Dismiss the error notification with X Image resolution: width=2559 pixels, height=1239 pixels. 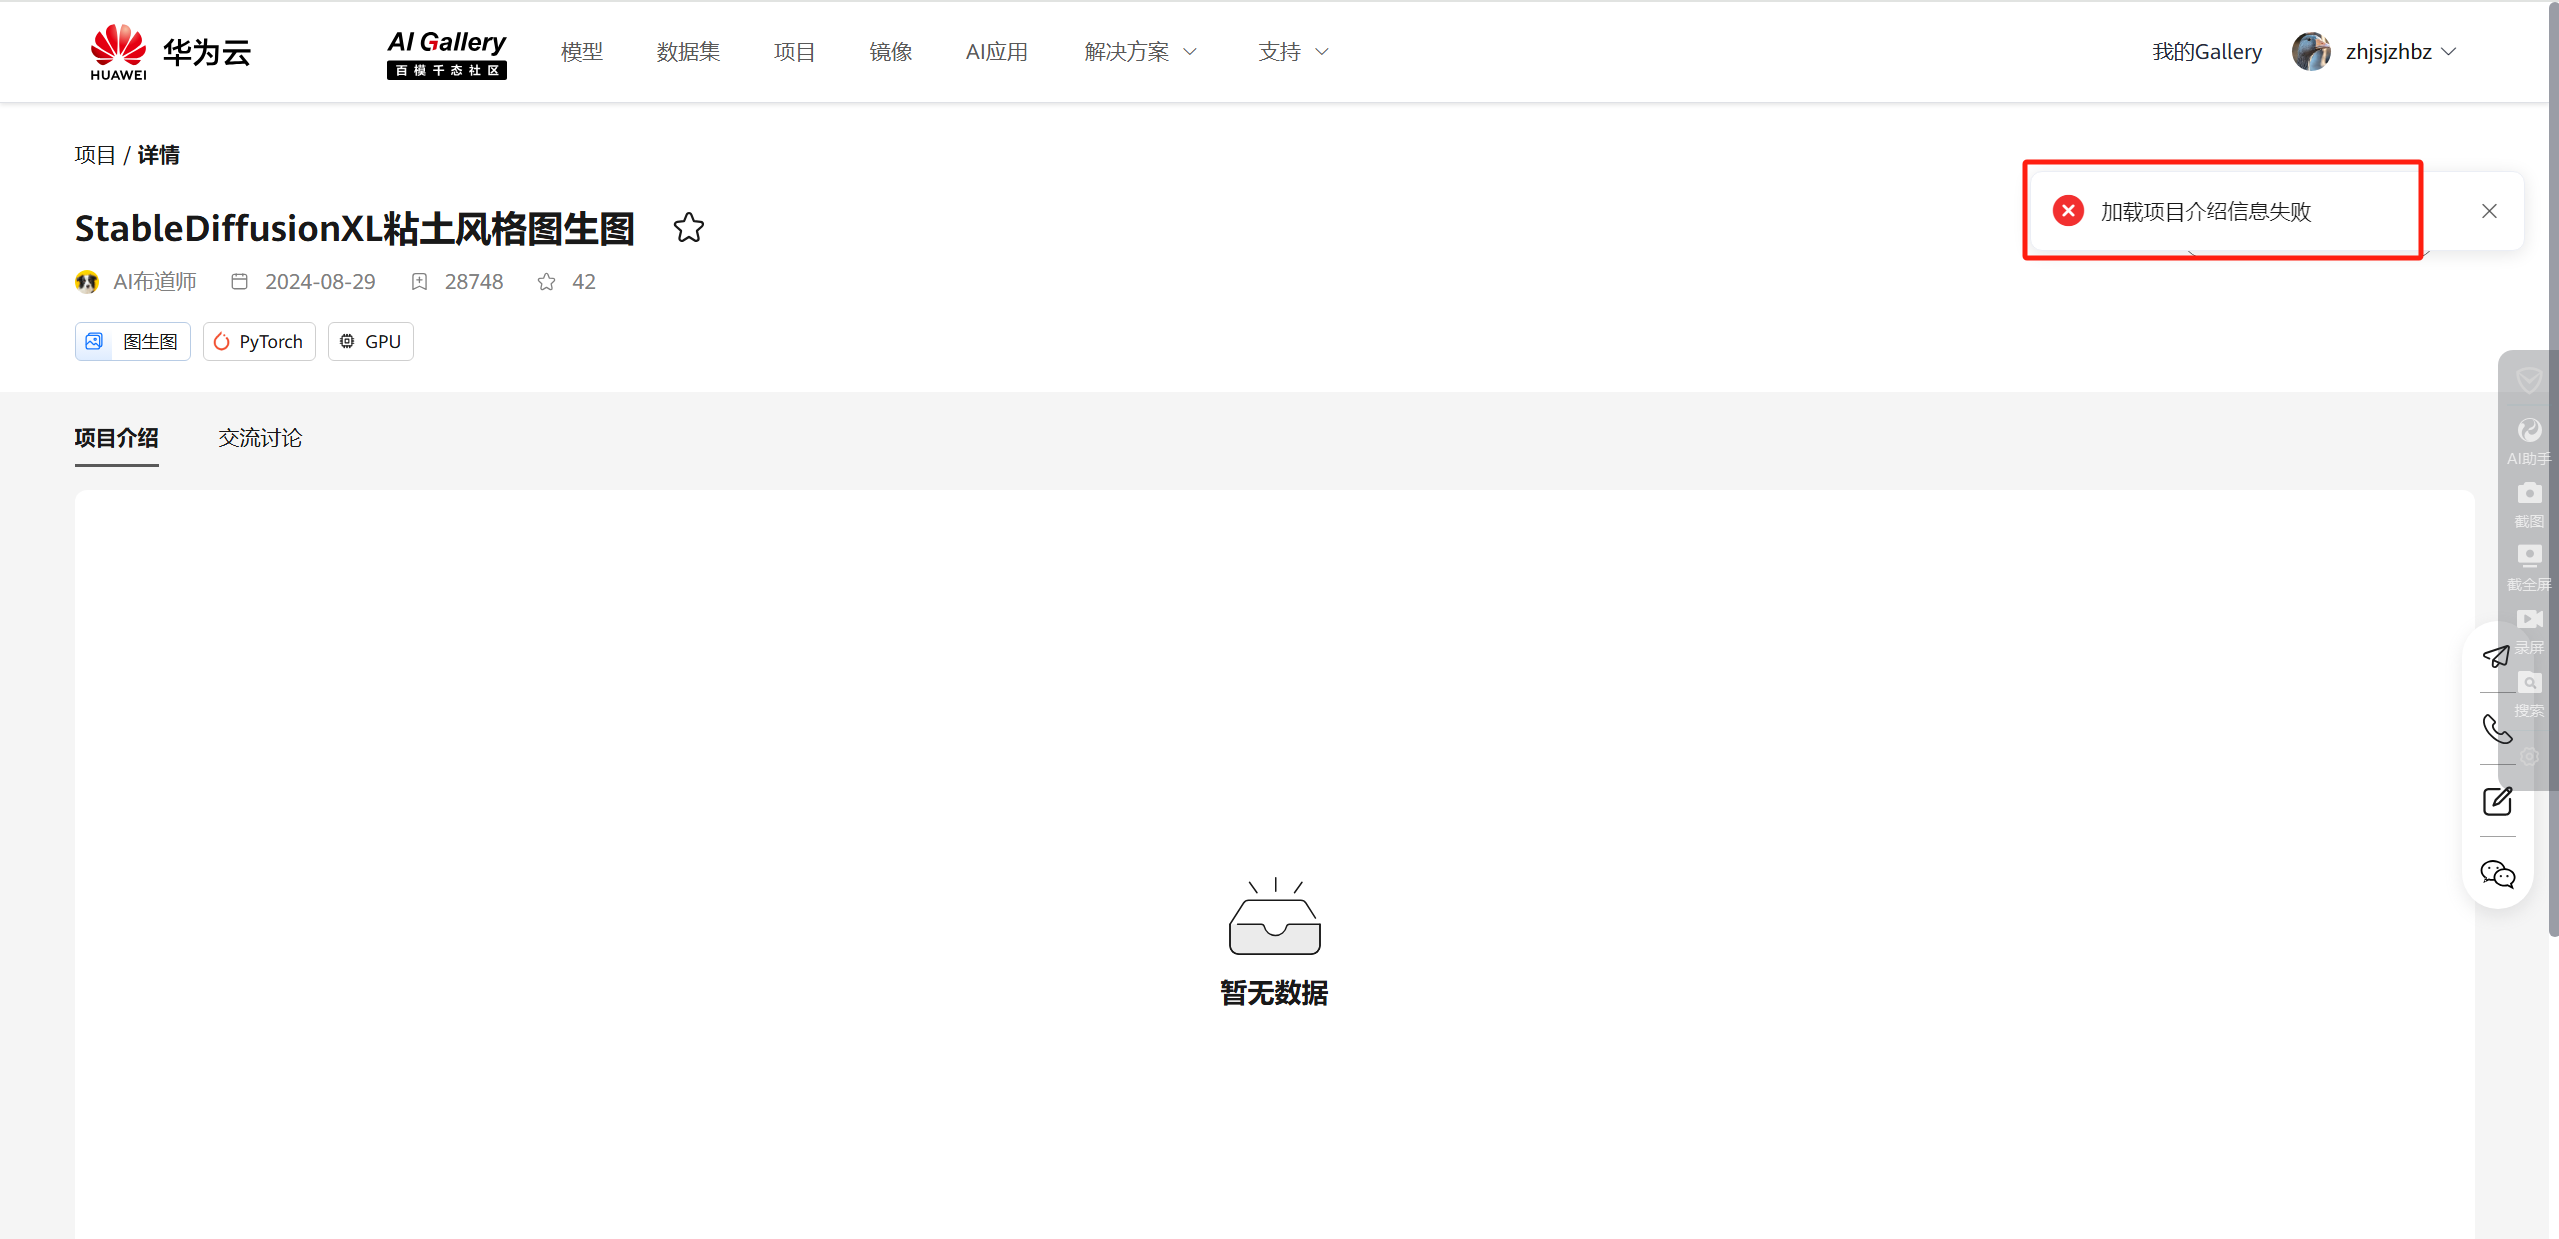2489,211
